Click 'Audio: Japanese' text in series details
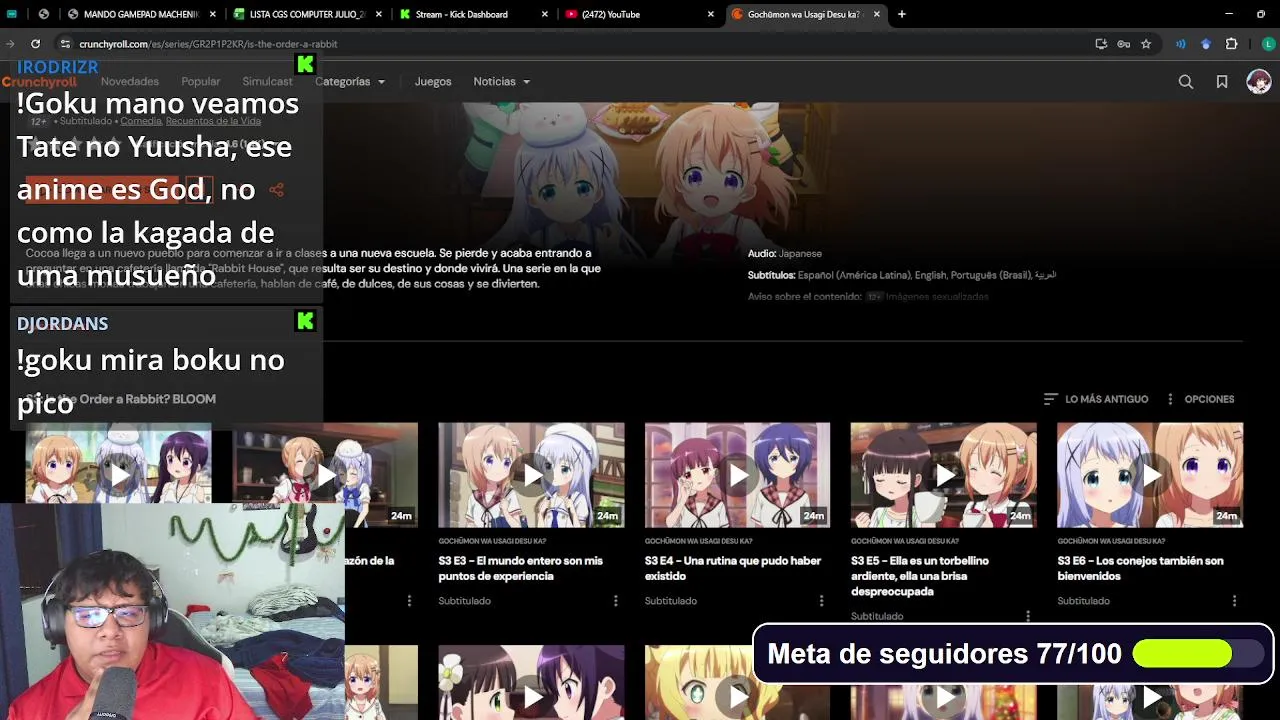The width and height of the screenshot is (1280, 720). [x=785, y=254]
